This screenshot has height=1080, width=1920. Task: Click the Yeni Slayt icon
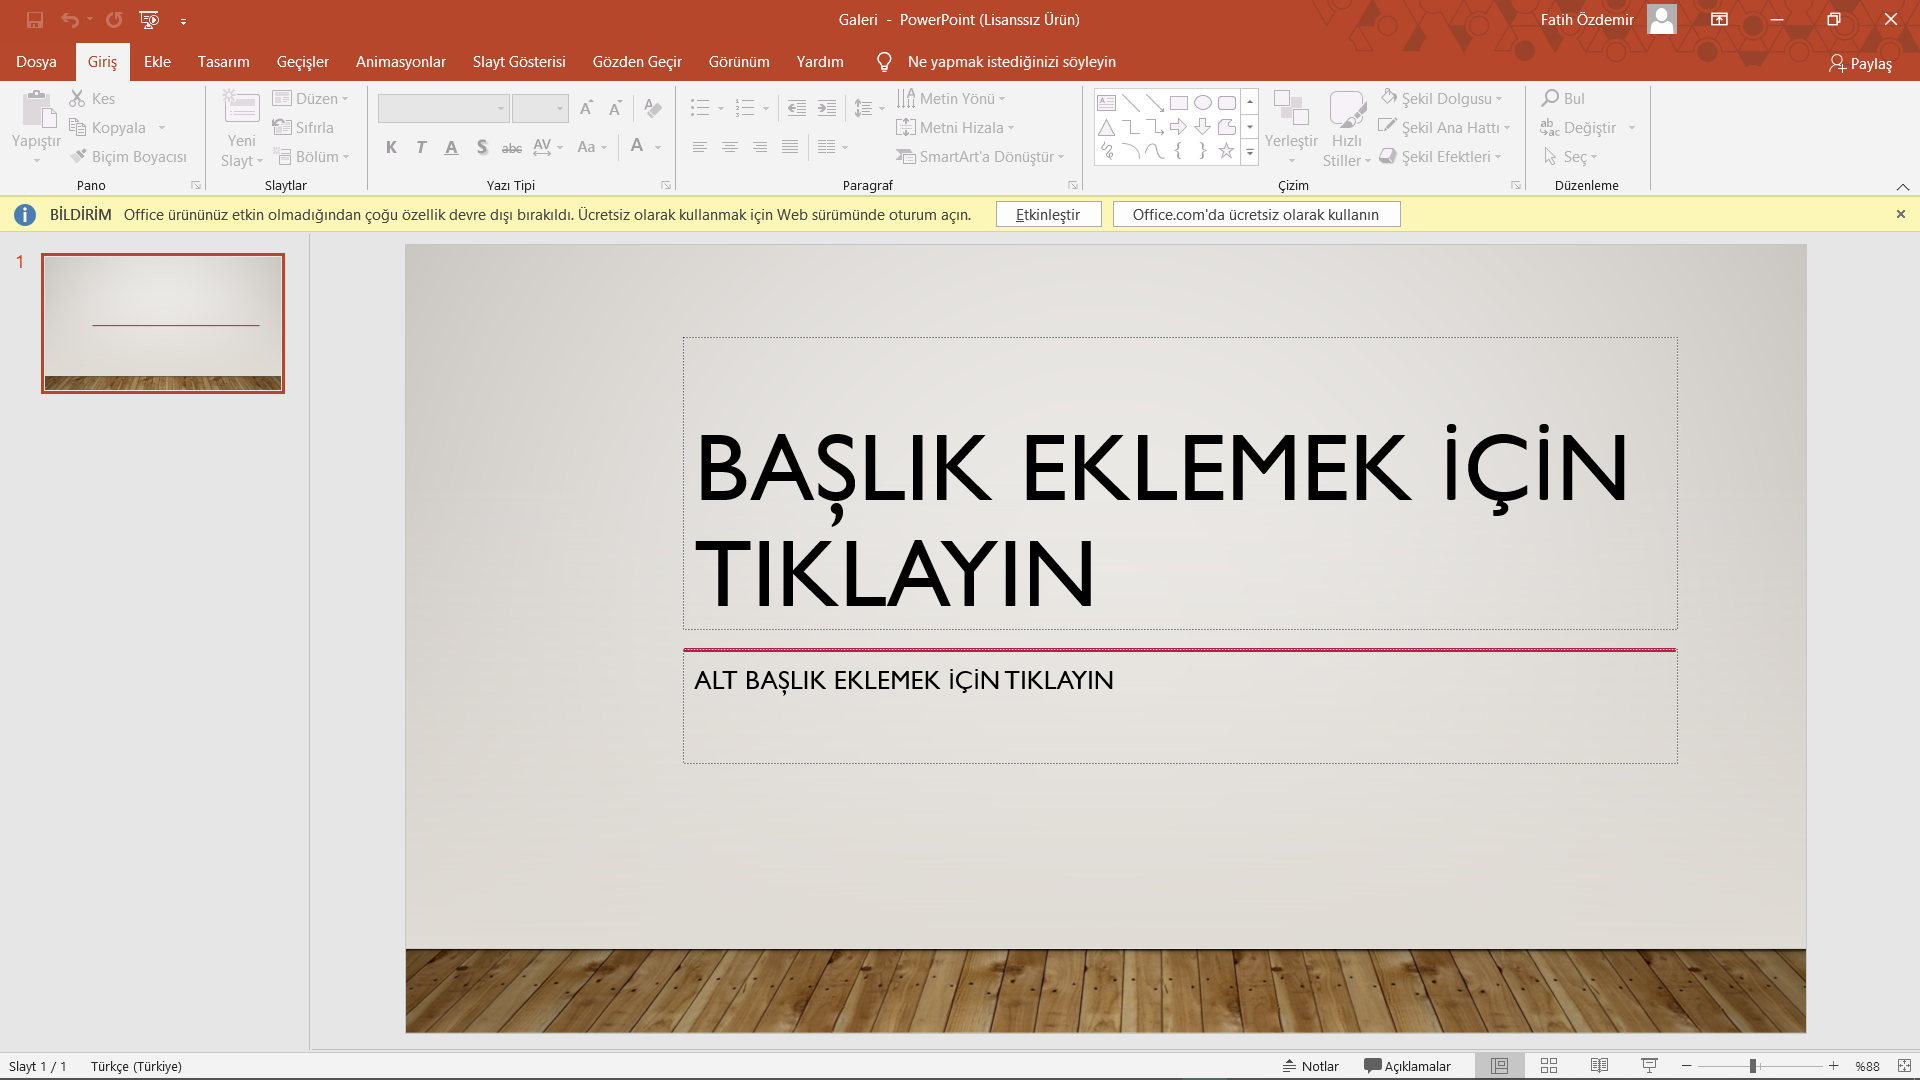[x=241, y=108]
